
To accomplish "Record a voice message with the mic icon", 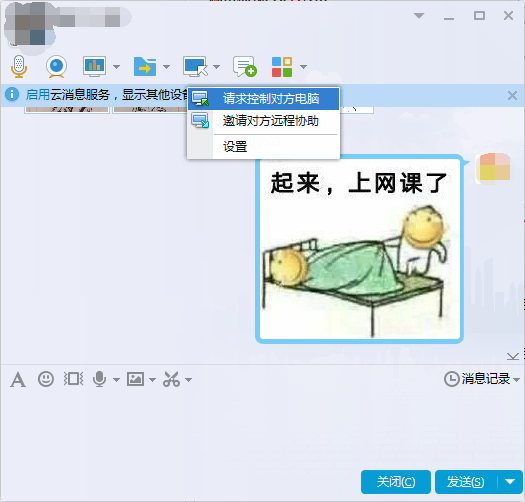I will [99, 379].
